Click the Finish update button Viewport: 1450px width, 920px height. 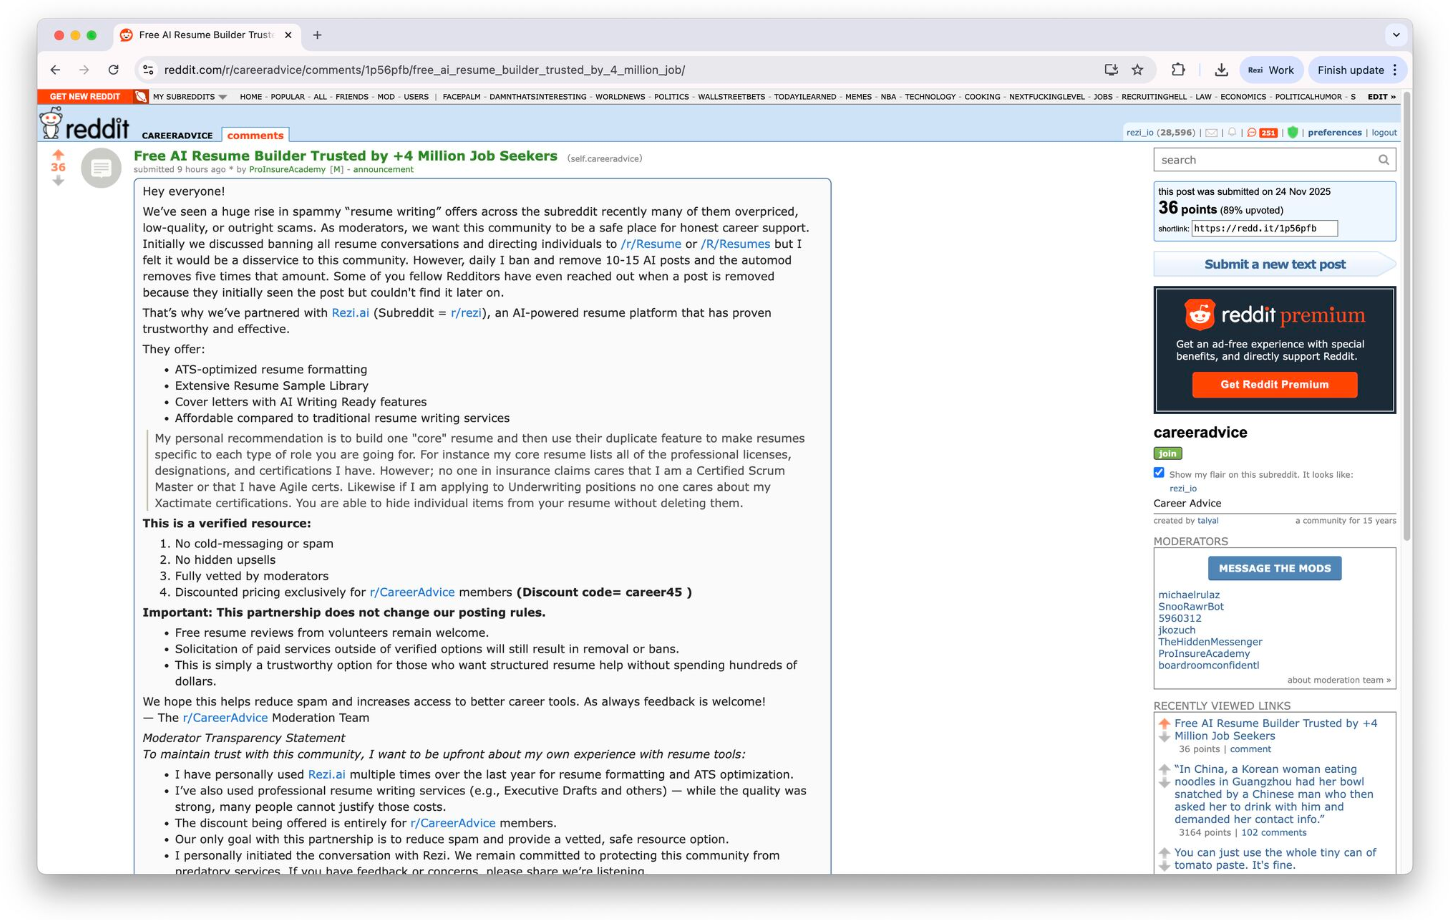(x=1350, y=70)
